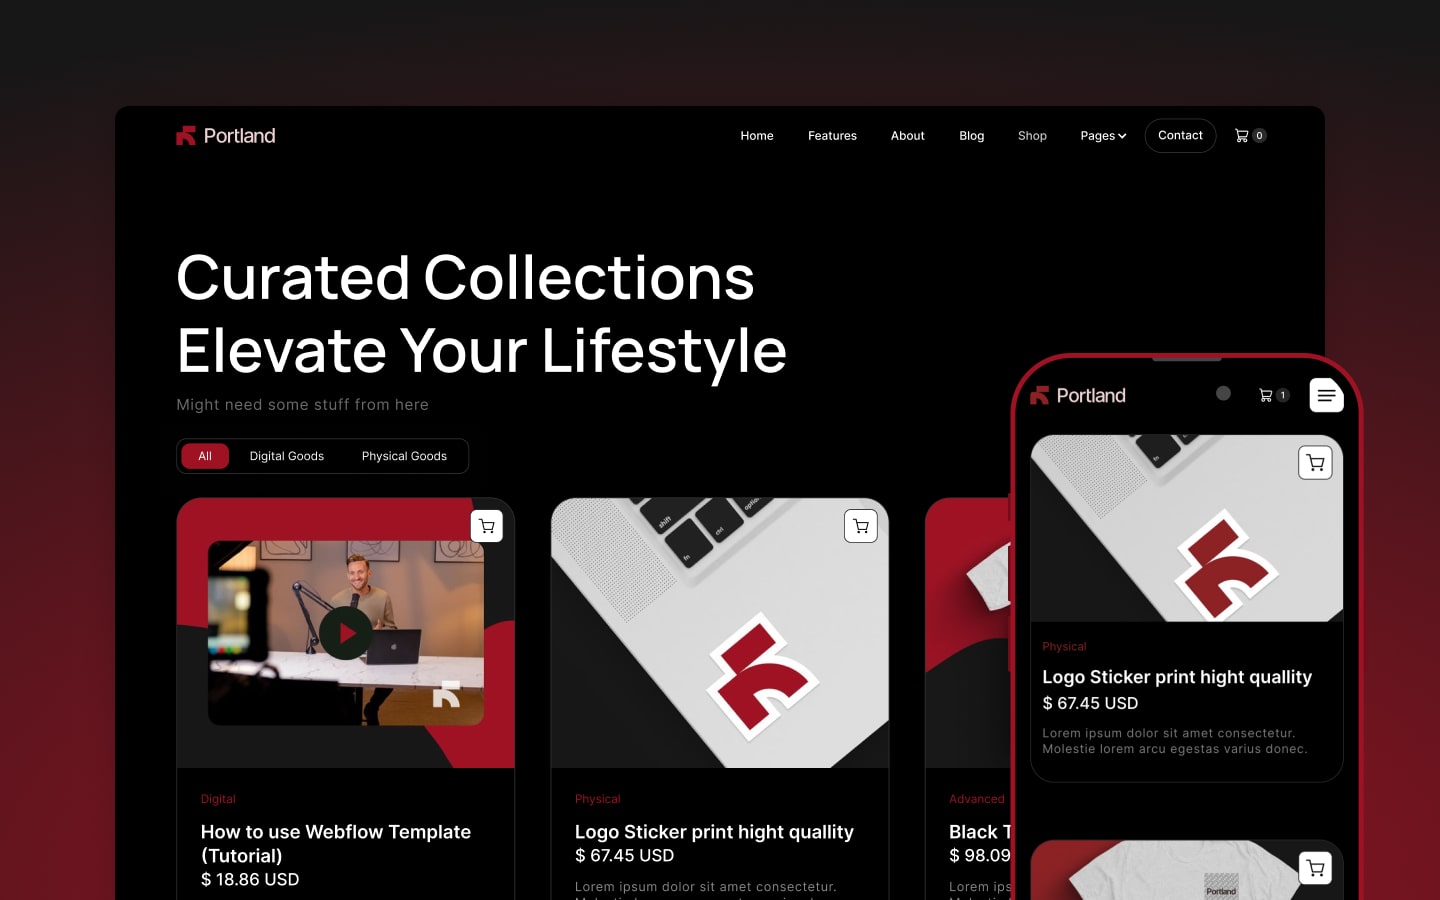Click the mobile '$ 67.45 USD' price
1440x900 pixels.
click(x=1090, y=703)
